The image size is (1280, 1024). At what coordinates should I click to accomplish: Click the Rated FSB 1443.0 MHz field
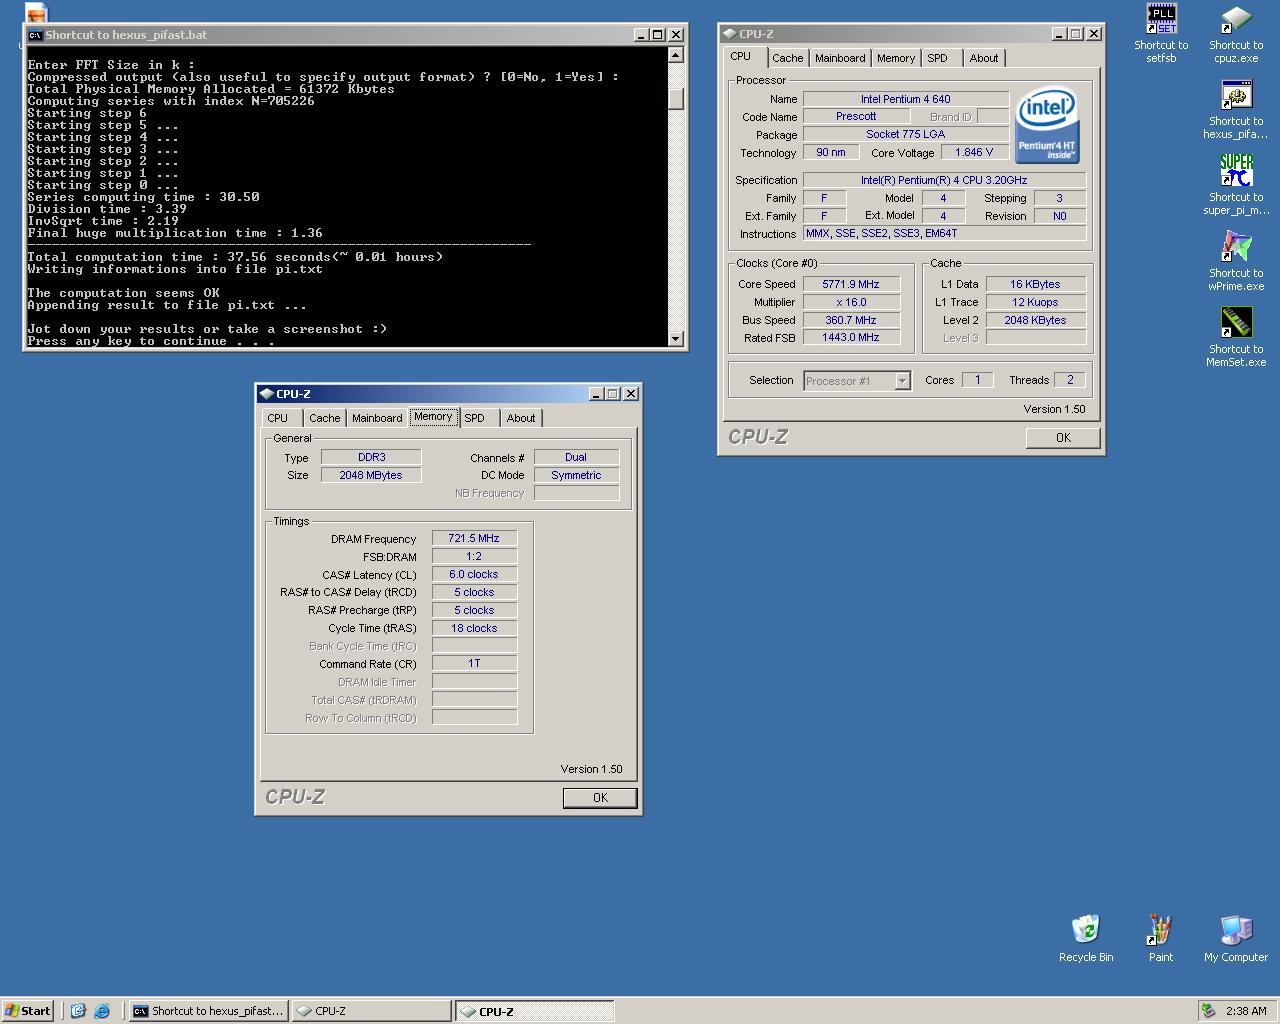pyautogui.click(x=851, y=338)
